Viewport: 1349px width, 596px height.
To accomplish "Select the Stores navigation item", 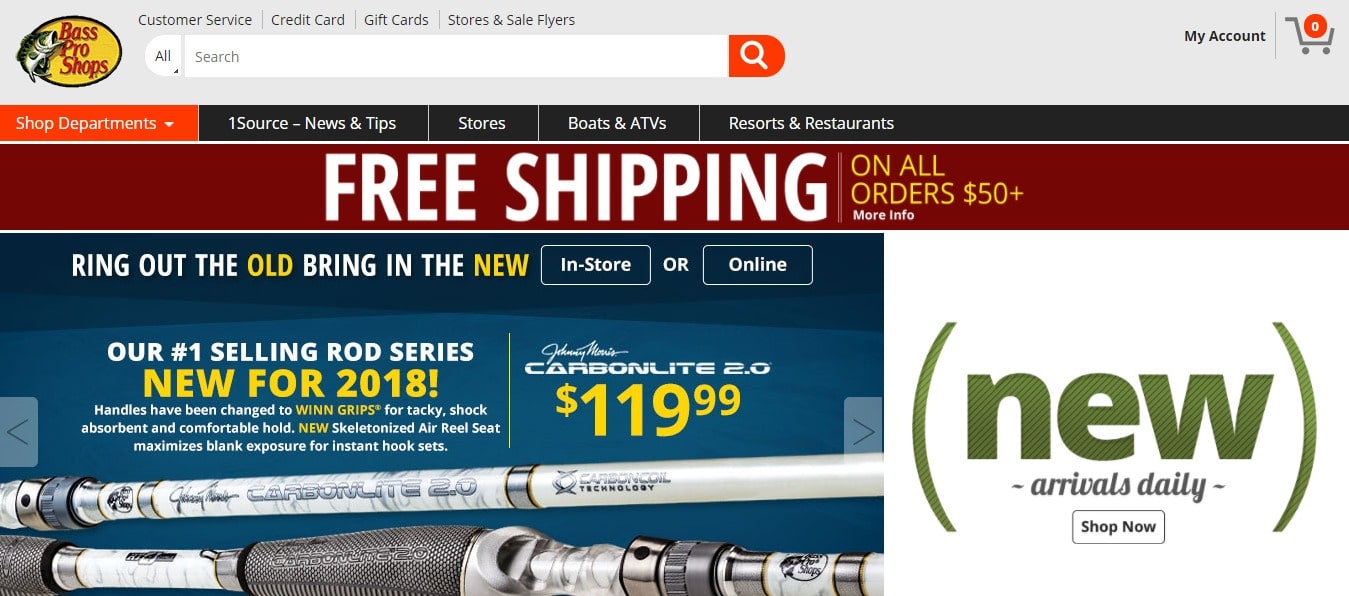I will tap(482, 123).
